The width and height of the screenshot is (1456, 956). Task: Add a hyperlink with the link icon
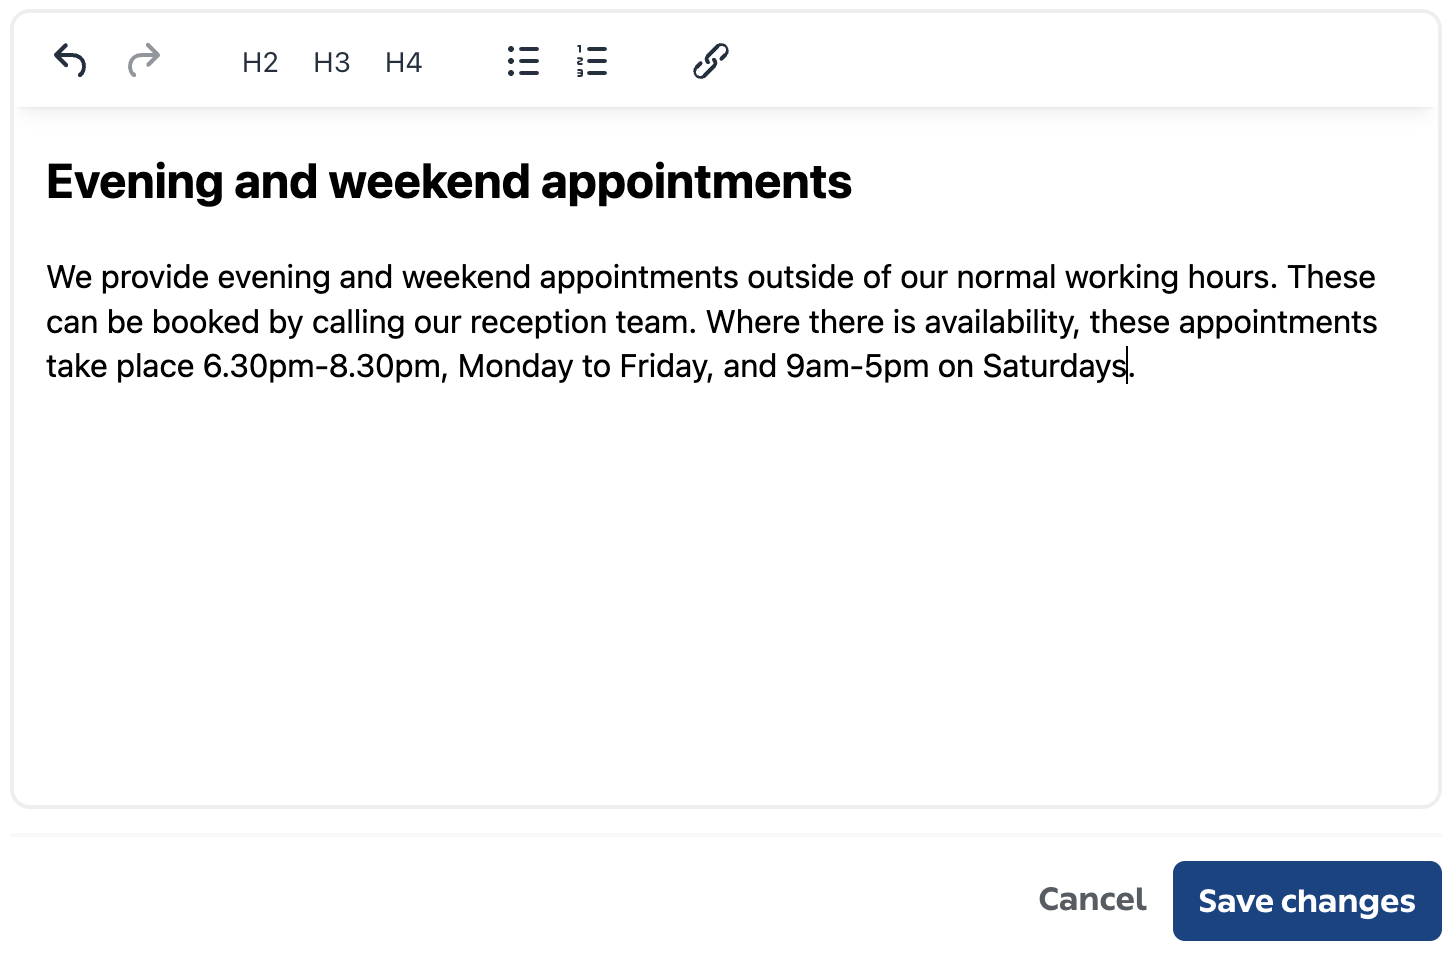[x=711, y=61]
